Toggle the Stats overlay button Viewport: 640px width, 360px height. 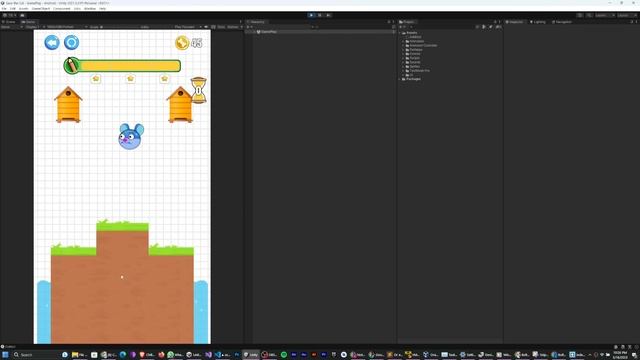(221, 27)
